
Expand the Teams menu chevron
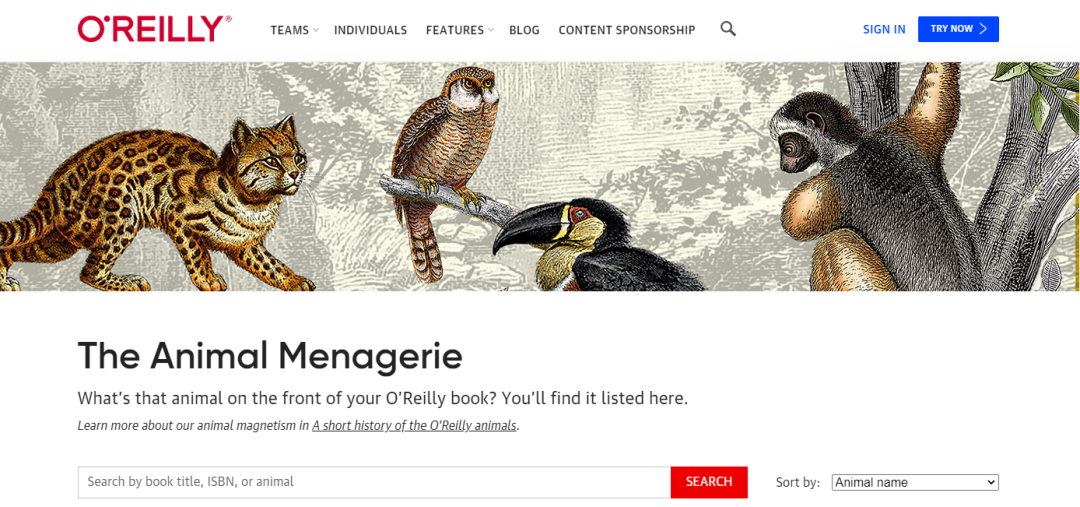[x=315, y=30]
